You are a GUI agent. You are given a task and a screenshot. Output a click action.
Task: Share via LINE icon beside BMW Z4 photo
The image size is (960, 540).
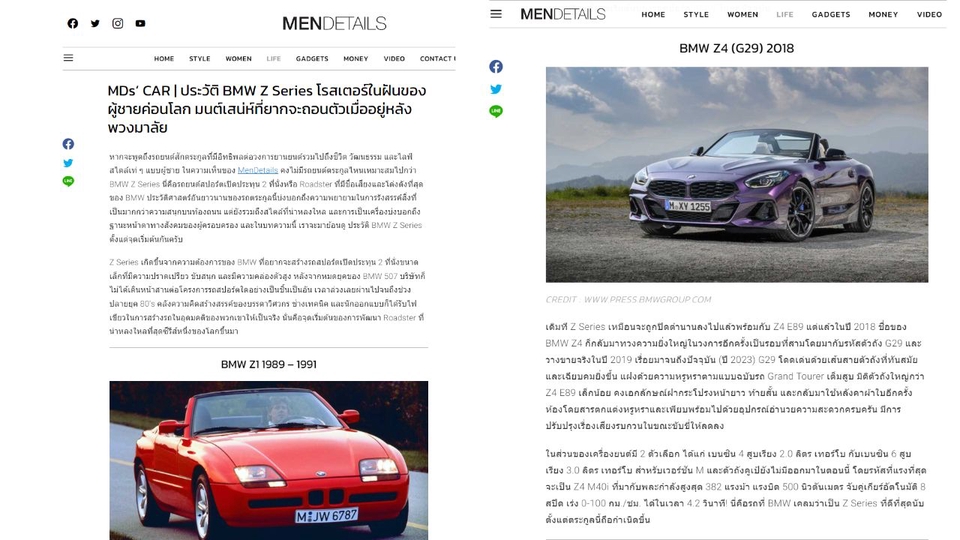(x=496, y=111)
